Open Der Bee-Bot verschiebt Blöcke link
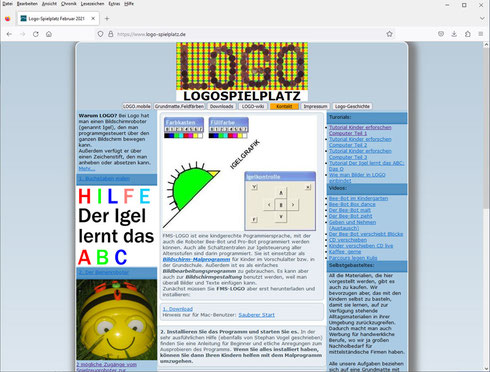The width and height of the screenshot is (490, 372). 366,234
